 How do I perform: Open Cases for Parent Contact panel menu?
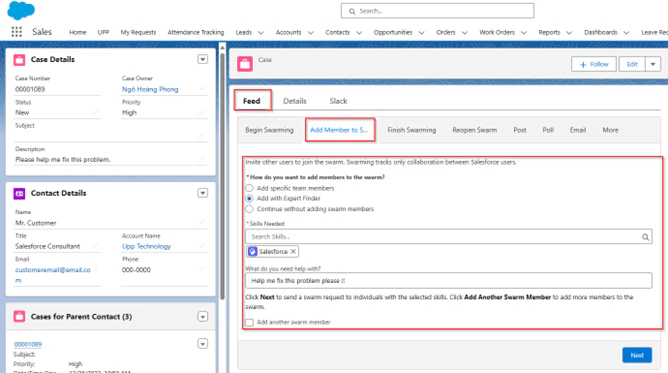(x=203, y=316)
